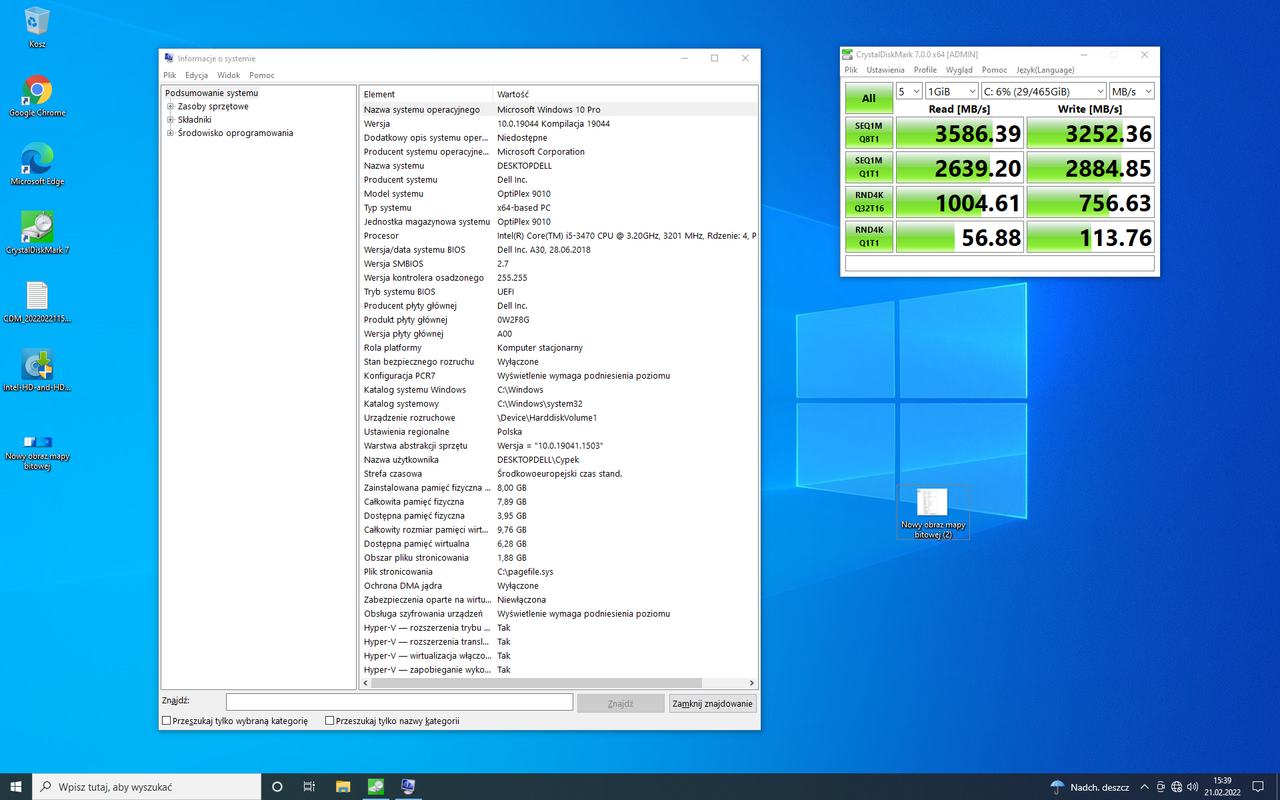This screenshot has width=1280, height=800.
Task: Click the 'Zamknij znajdowanie' button
Action: tap(712, 703)
